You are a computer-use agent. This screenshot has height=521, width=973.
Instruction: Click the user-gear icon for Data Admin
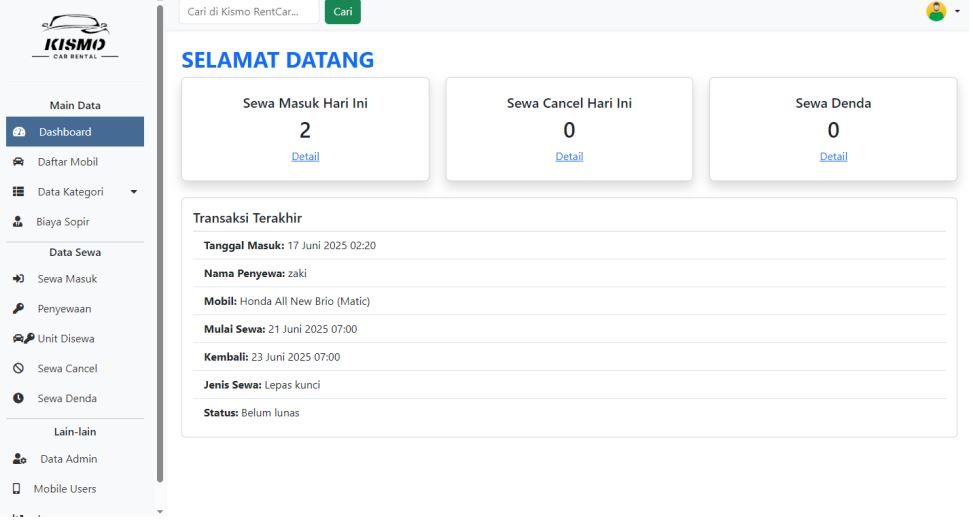18,459
